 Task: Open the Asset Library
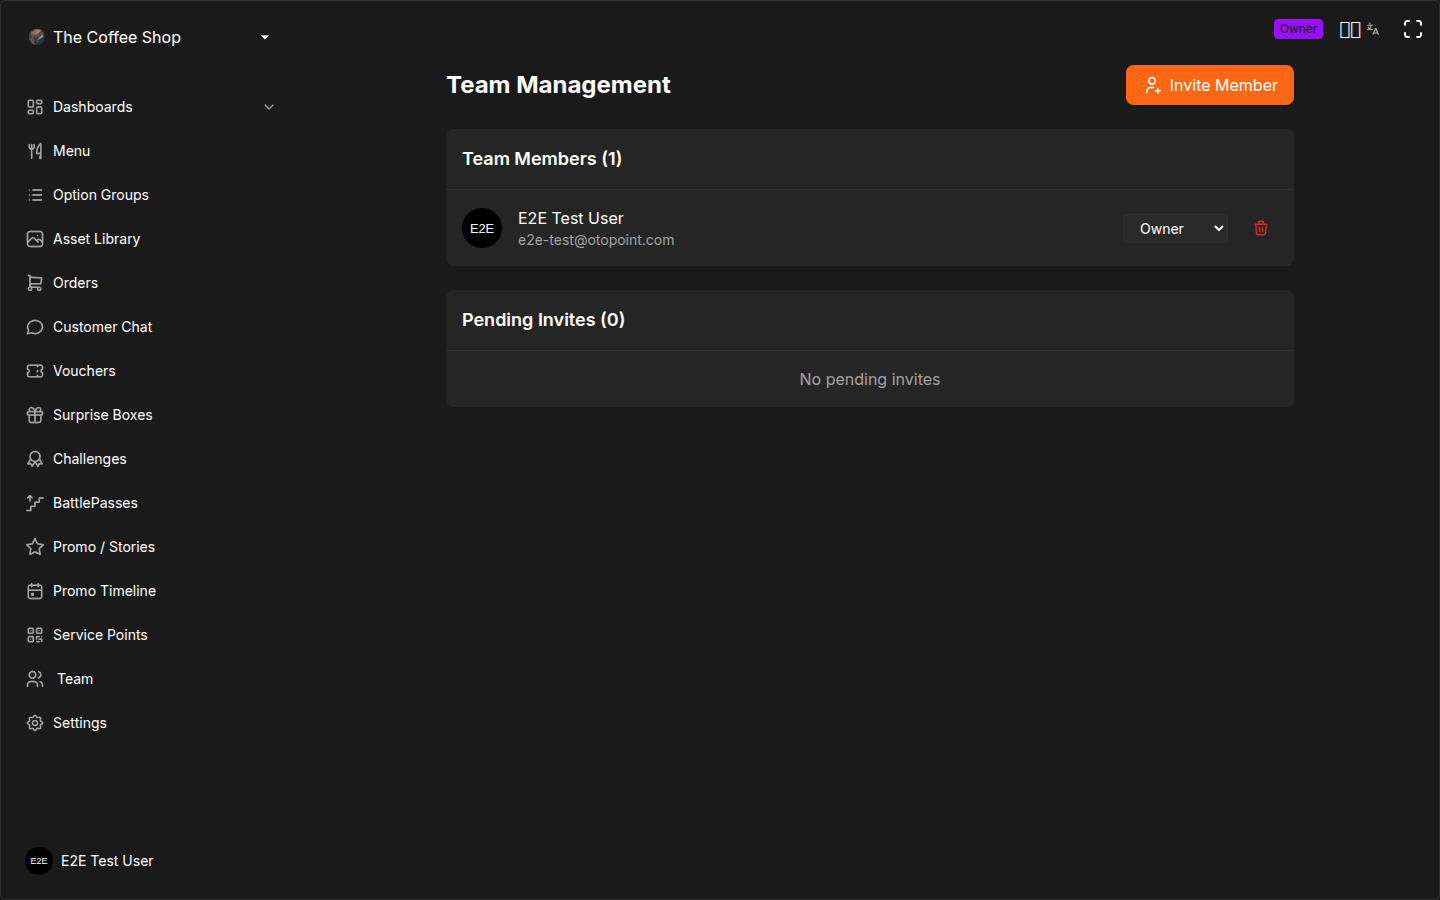pos(97,238)
